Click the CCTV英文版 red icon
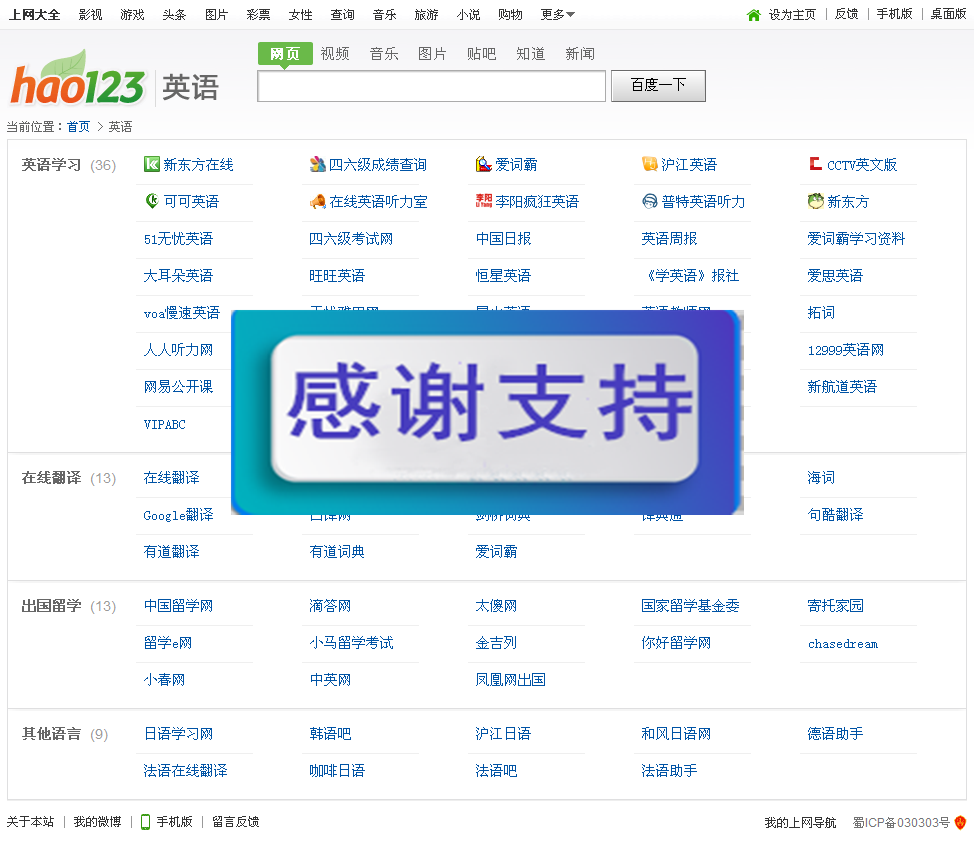The height and width of the screenshot is (862, 974). point(816,164)
